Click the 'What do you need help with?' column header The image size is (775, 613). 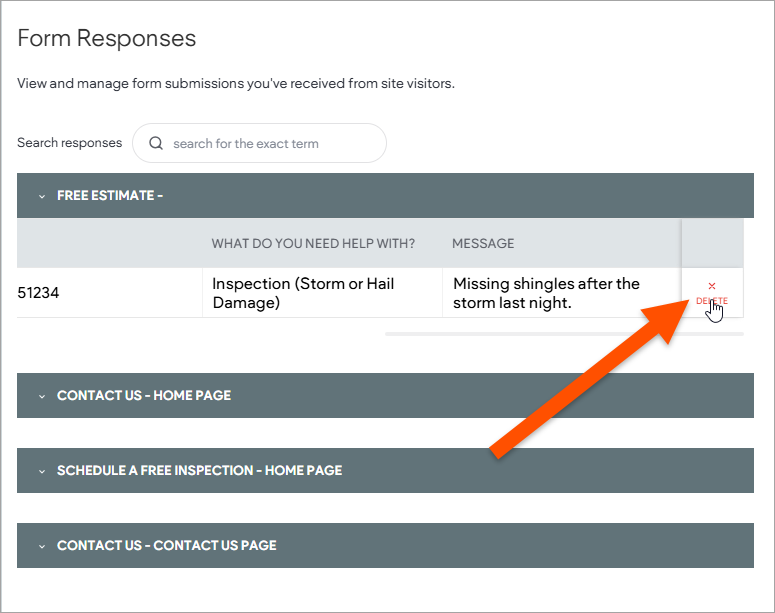tap(313, 243)
